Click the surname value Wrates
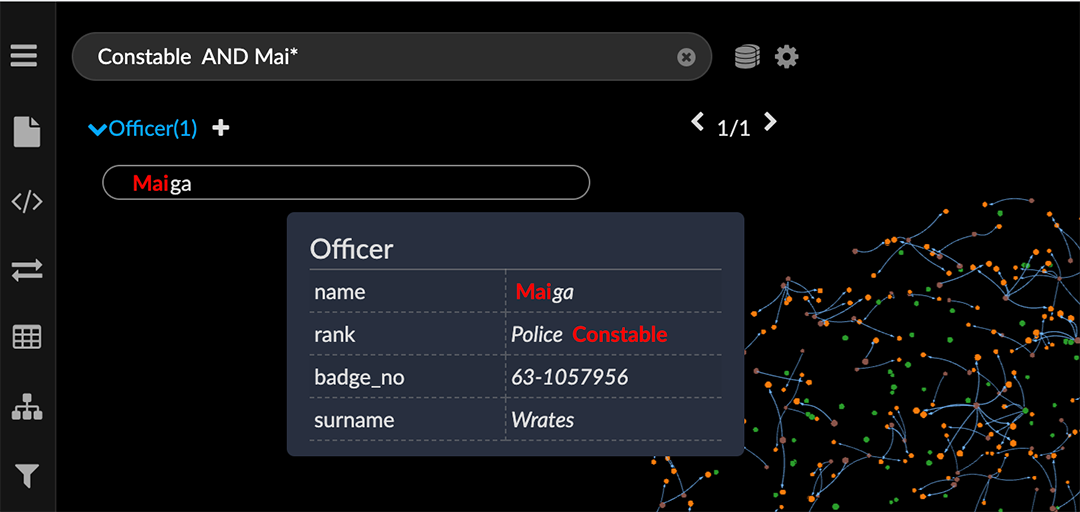1080x512 pixels. pos(542,420)
